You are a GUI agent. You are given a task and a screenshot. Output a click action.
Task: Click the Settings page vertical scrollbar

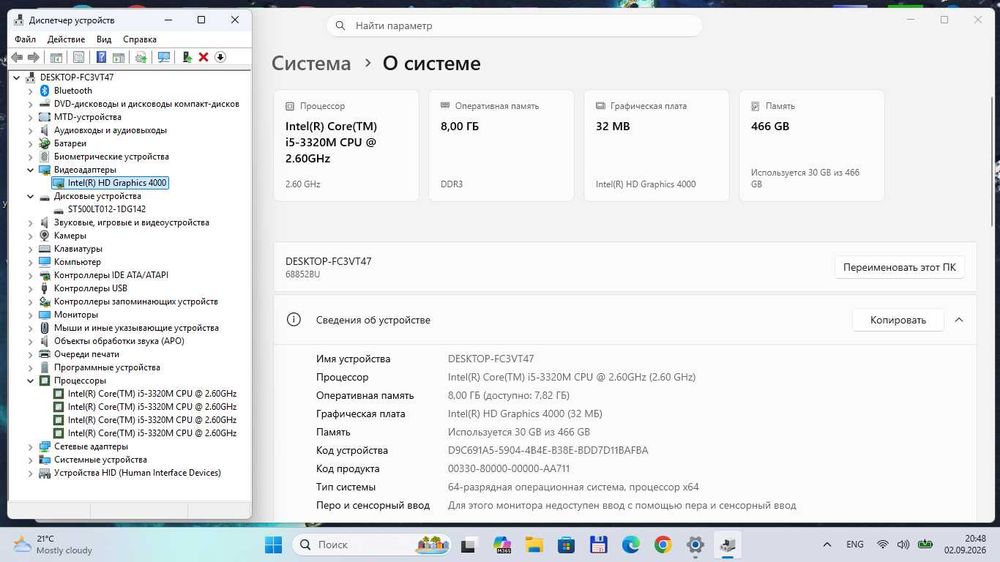point(992,161)
